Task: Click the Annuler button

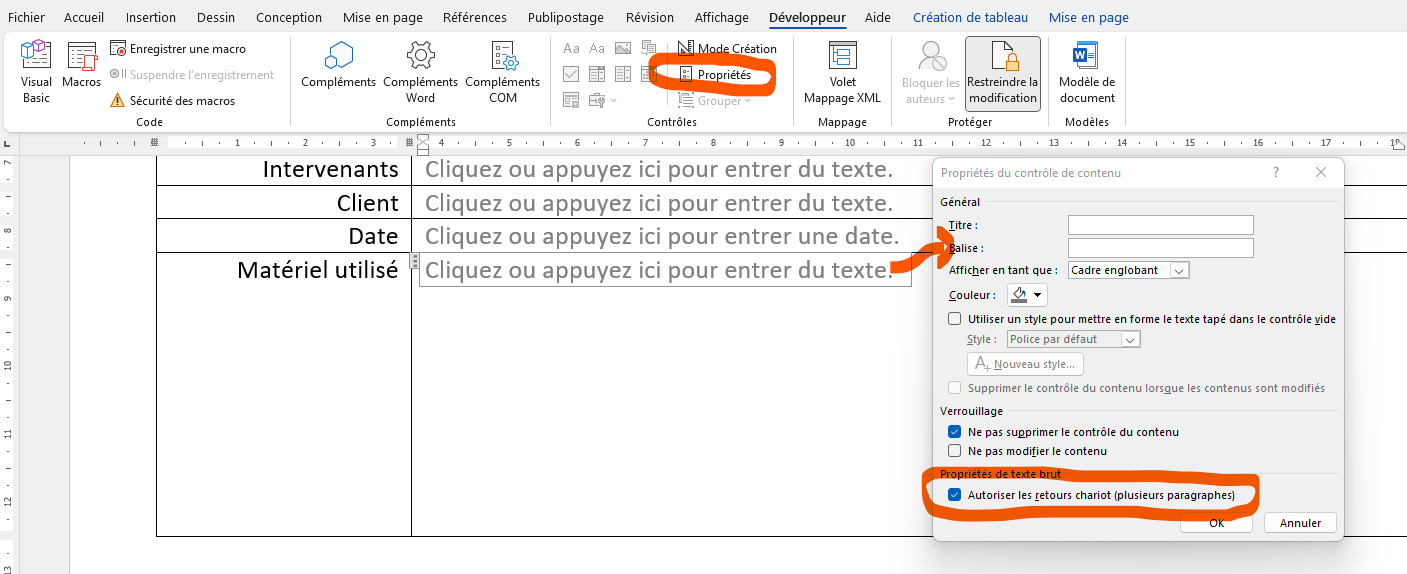Action: (x=1300, y=523)
